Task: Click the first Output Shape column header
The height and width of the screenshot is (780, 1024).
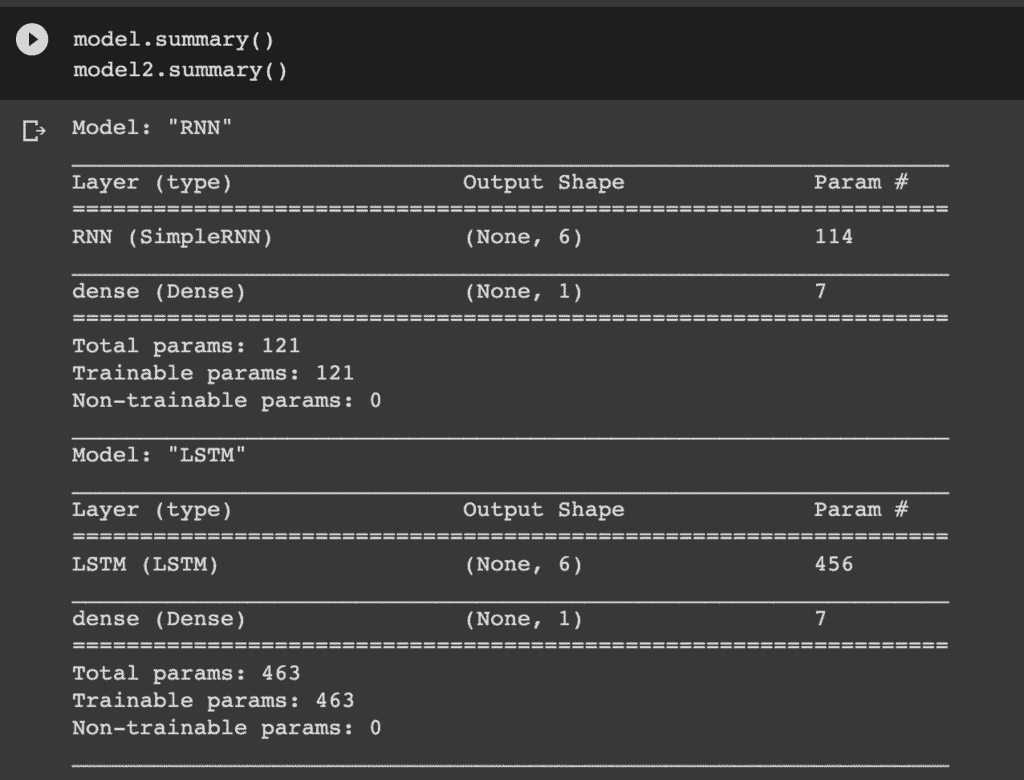Action: (x=543, y=182)
